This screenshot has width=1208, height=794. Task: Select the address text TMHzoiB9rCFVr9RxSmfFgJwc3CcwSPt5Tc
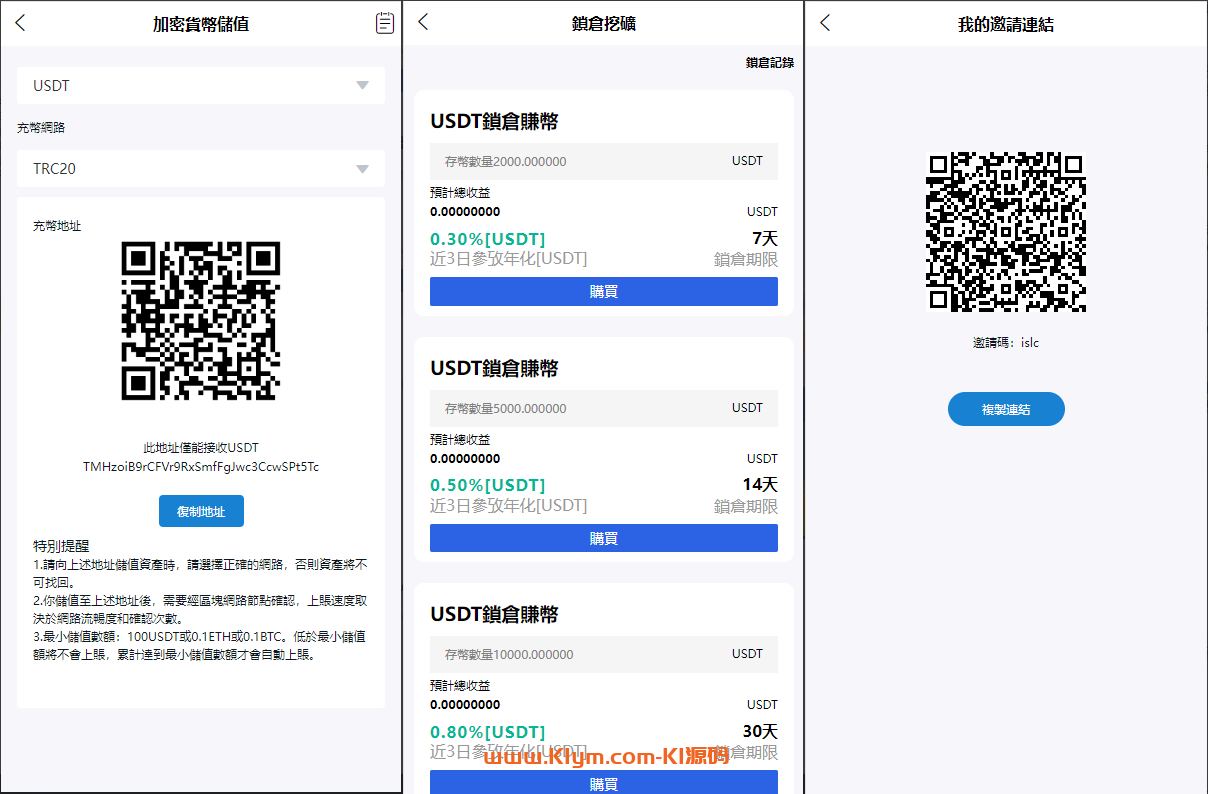[201, 467]
